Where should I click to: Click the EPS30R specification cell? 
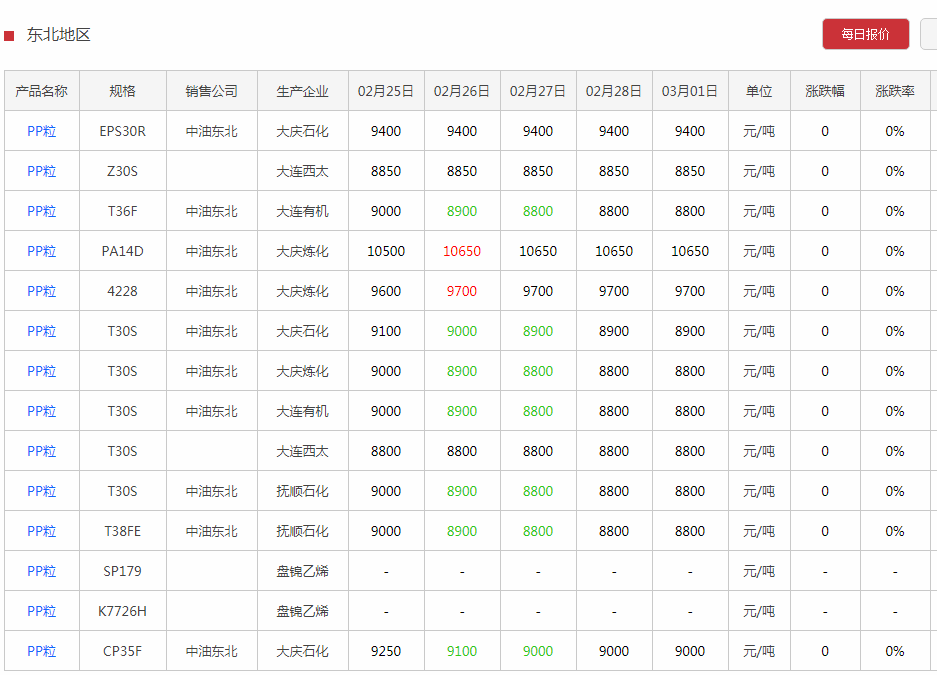pyautogui.click(x=123, y=131)
